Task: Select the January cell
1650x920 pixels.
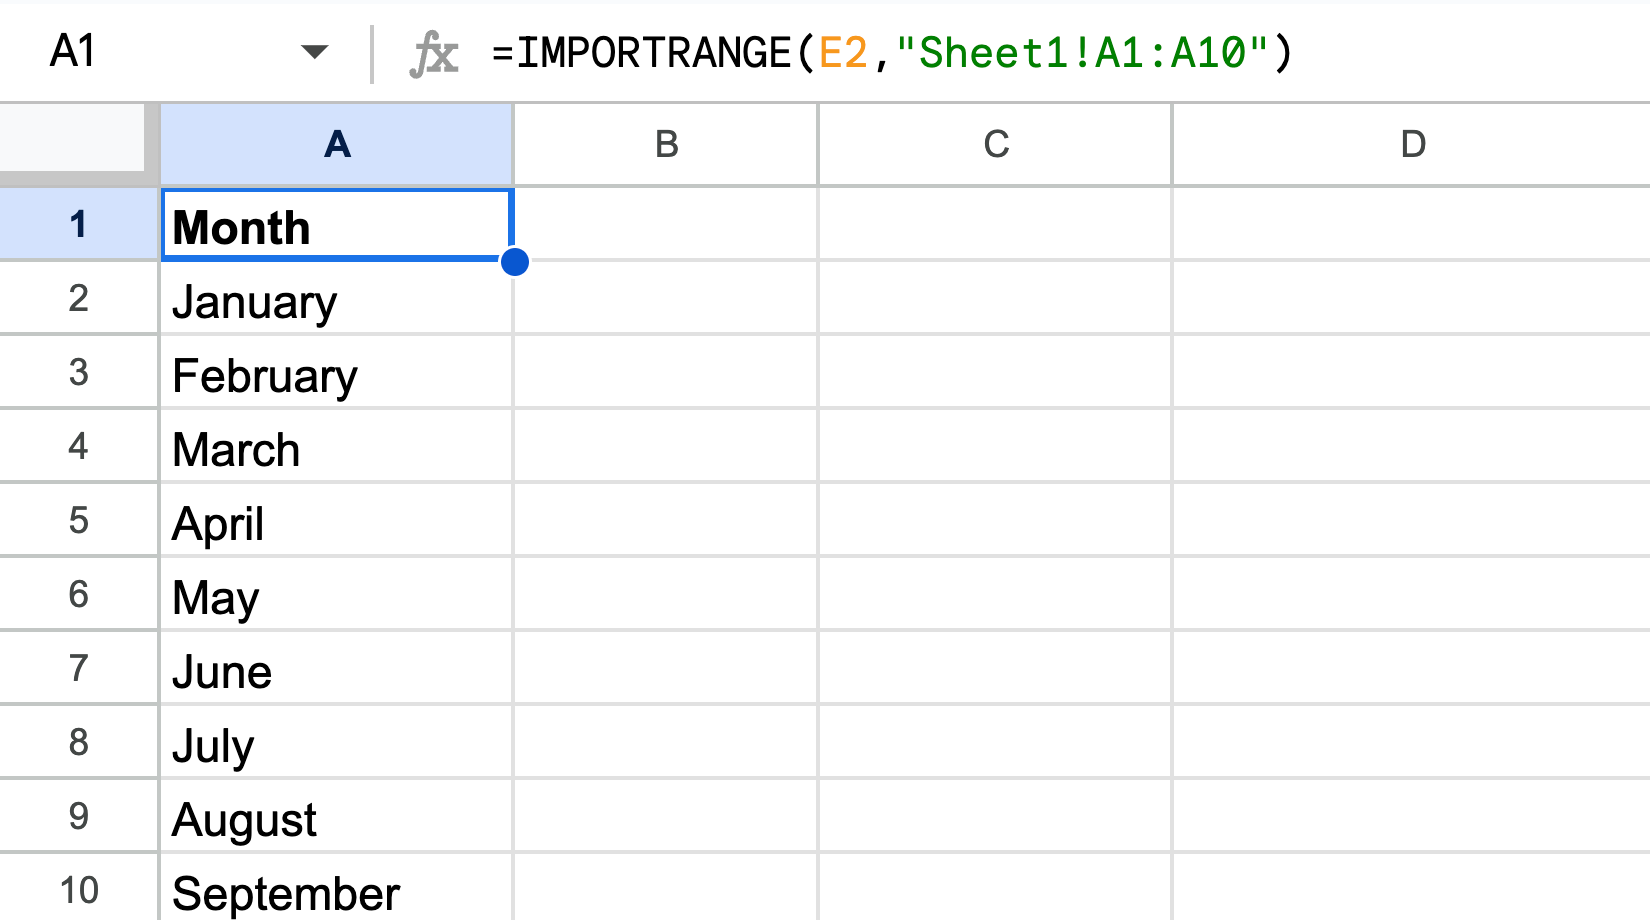Action: pos(336,298)
